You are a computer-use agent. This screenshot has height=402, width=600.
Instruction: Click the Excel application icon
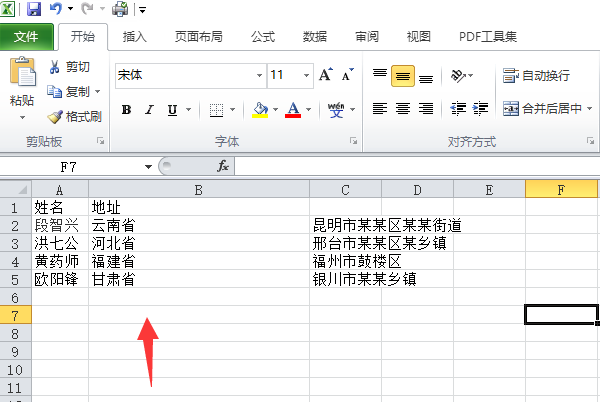click(7, 9)
